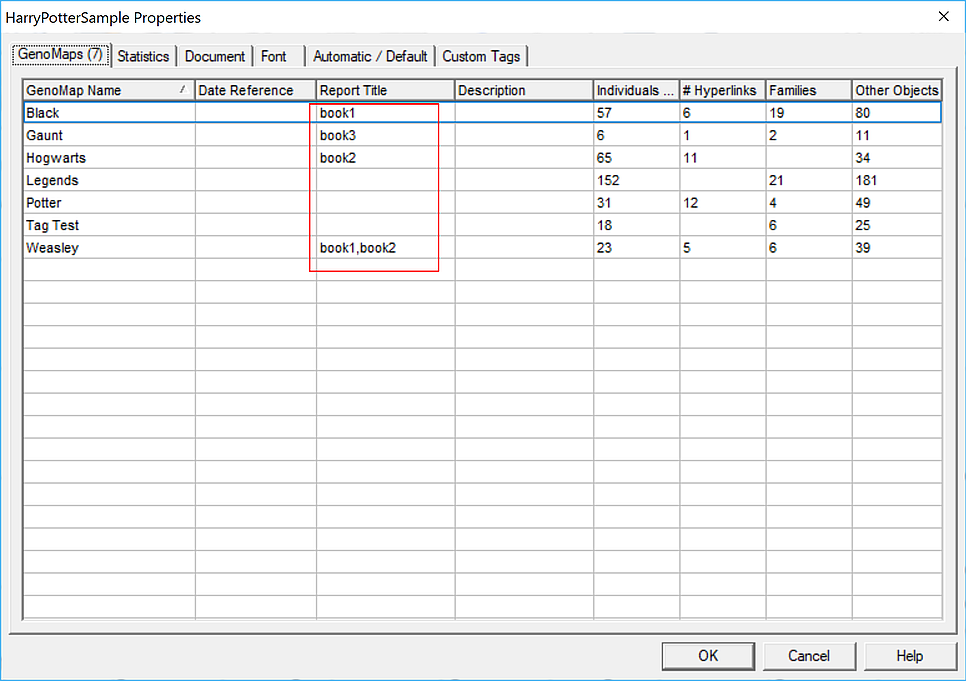966x681 pixels.
Task: Click other objects count 49 for Potter
Action: tap(862, 203)
